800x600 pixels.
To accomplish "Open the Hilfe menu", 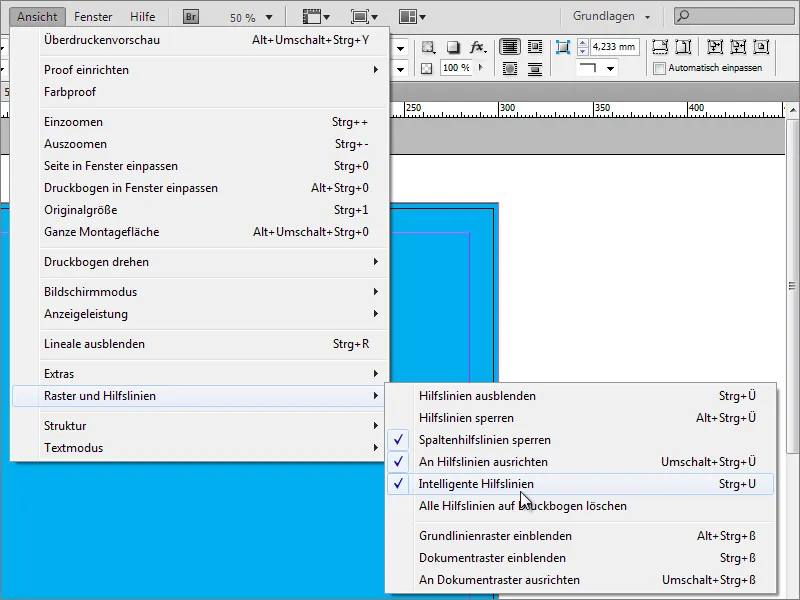I will (x=142, y=17).
